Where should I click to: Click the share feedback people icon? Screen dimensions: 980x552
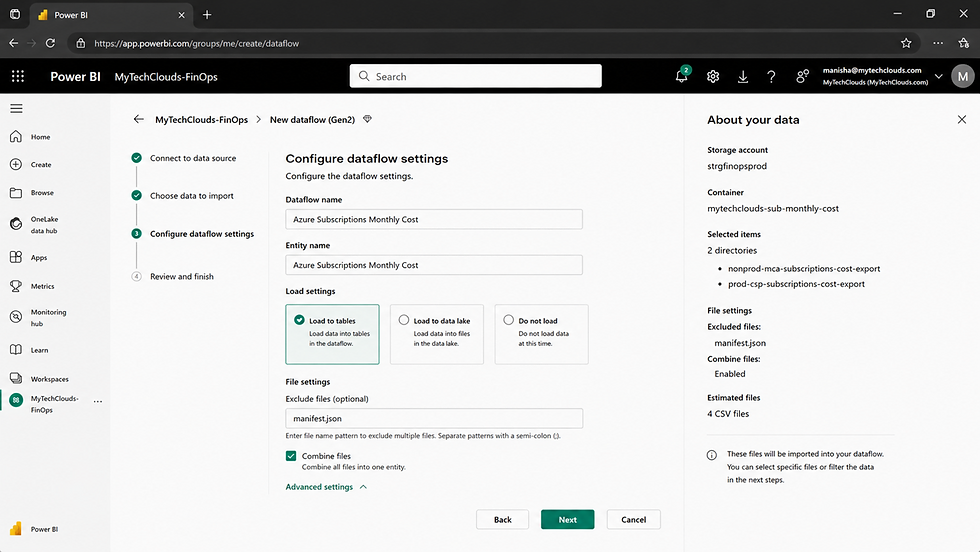coord(802,76)
